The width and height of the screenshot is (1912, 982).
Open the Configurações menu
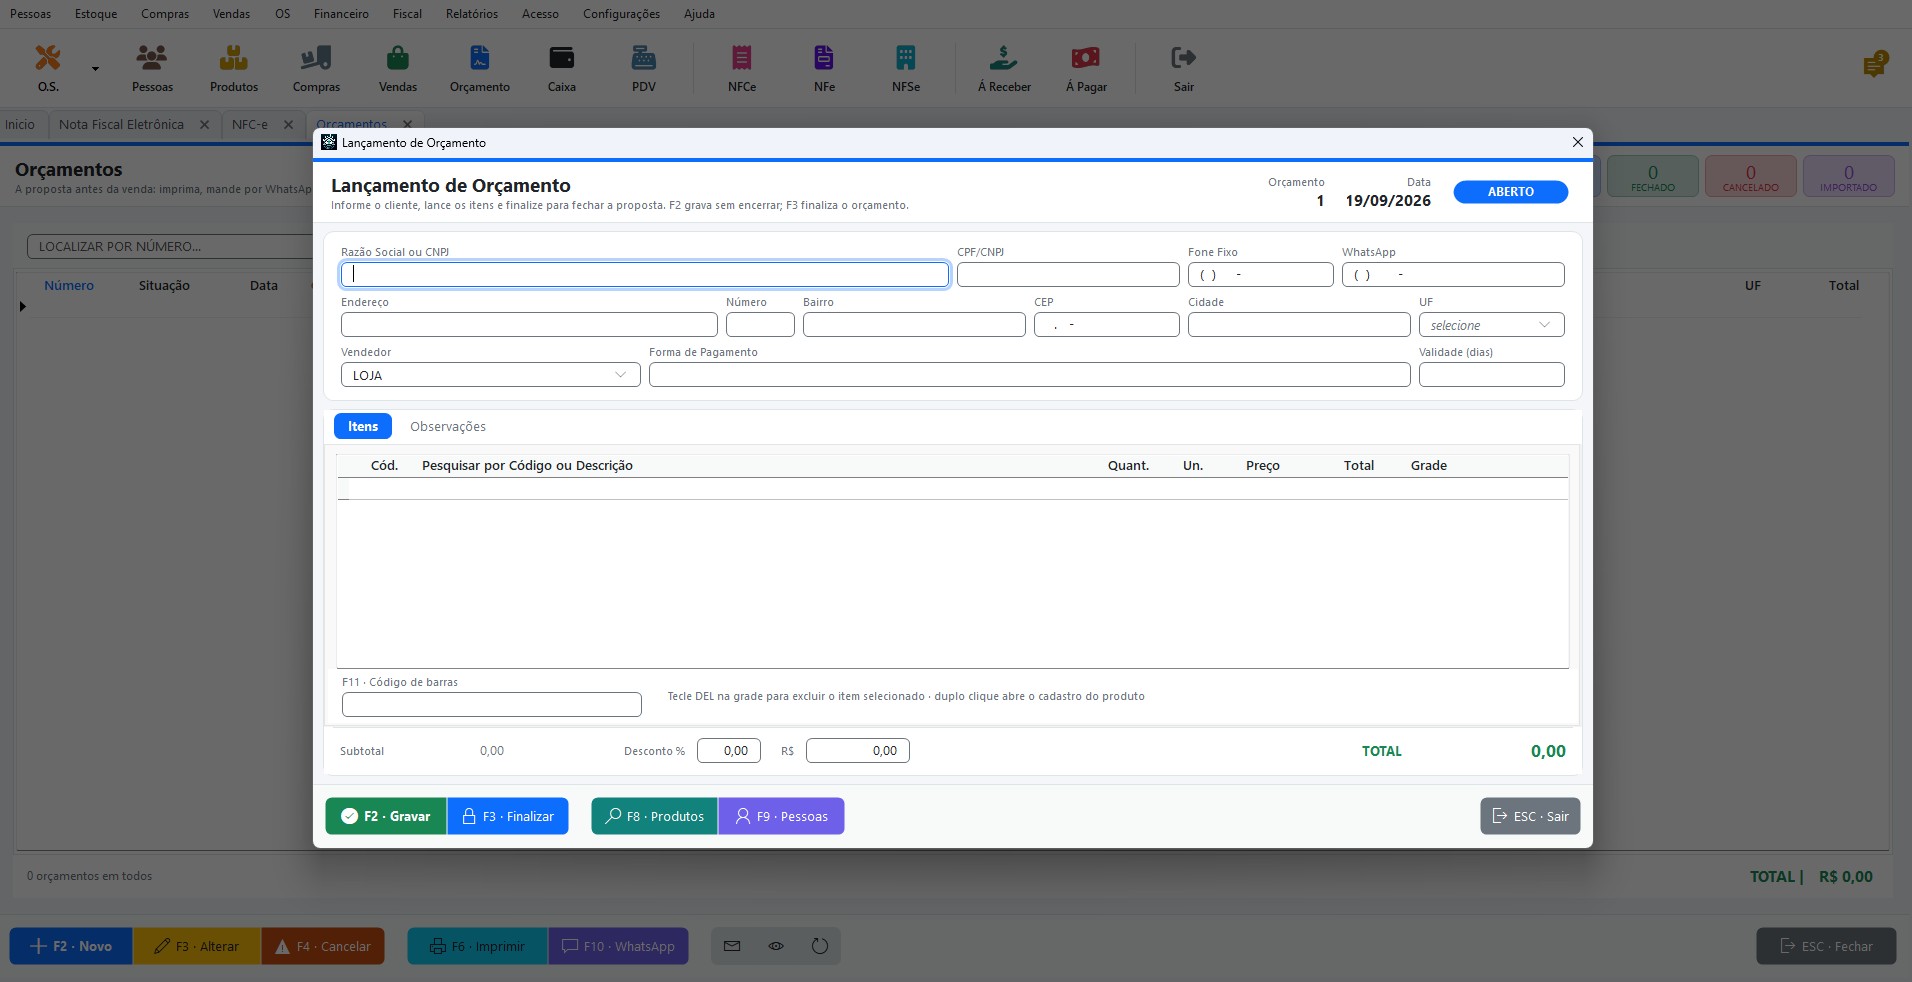621,14
